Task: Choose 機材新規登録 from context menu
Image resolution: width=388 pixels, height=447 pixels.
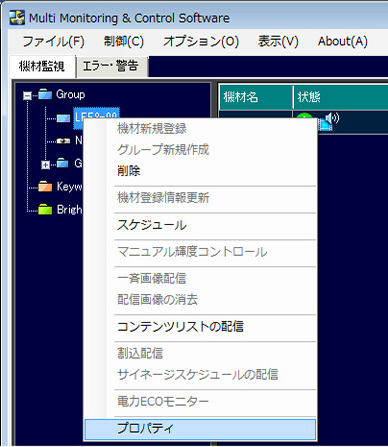Action: click(200, 129)
